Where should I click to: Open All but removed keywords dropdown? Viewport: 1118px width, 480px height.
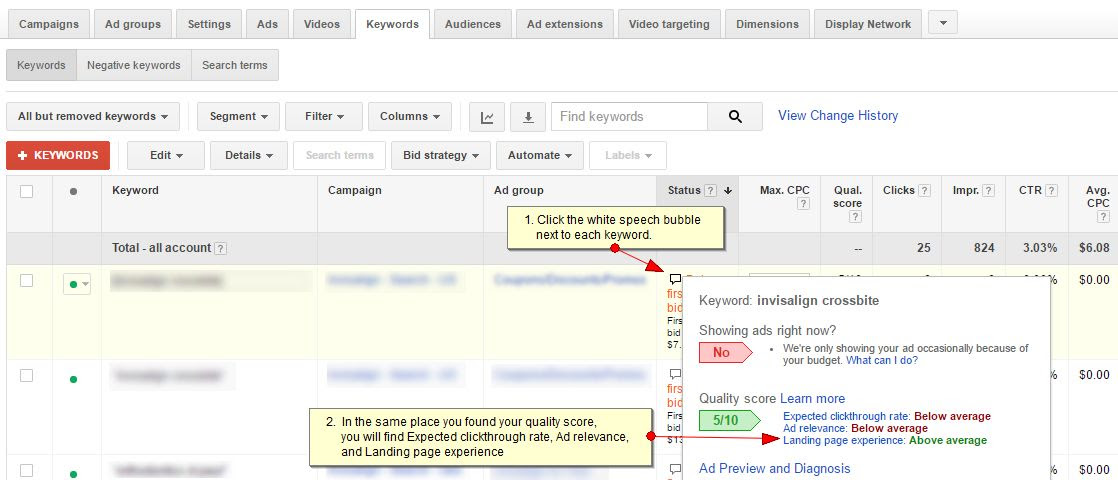[93, 117]
